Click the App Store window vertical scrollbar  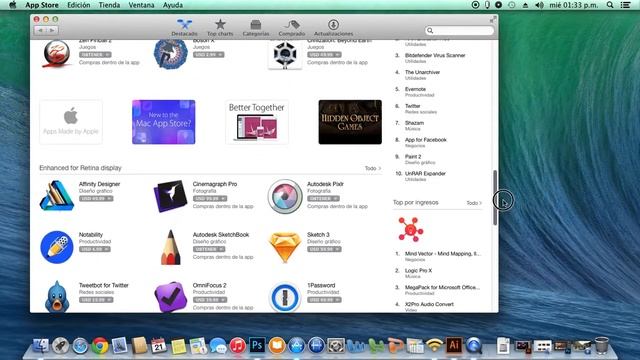click(495, 198)
